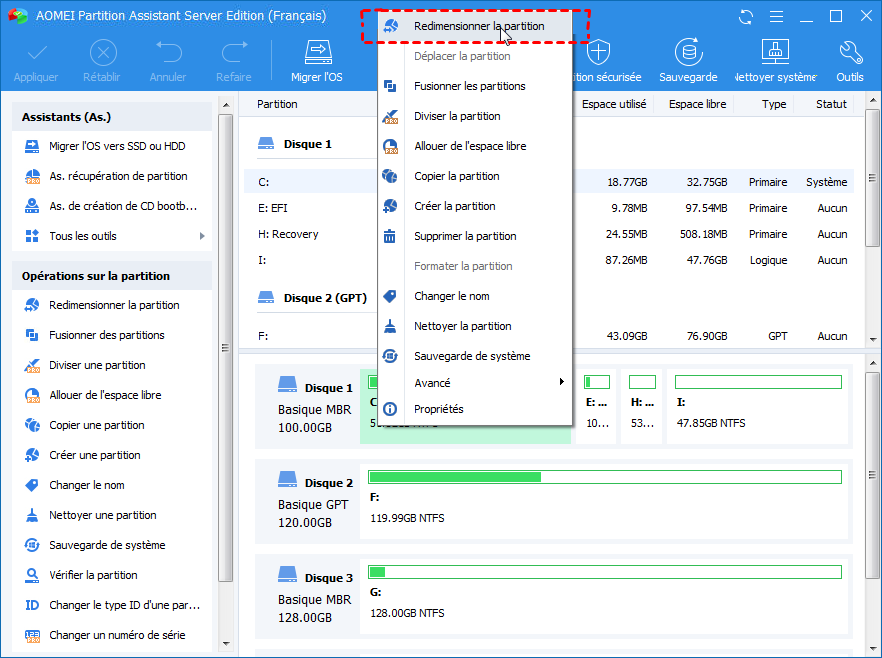Click the left sidebar vertical scrollbar

226,348
